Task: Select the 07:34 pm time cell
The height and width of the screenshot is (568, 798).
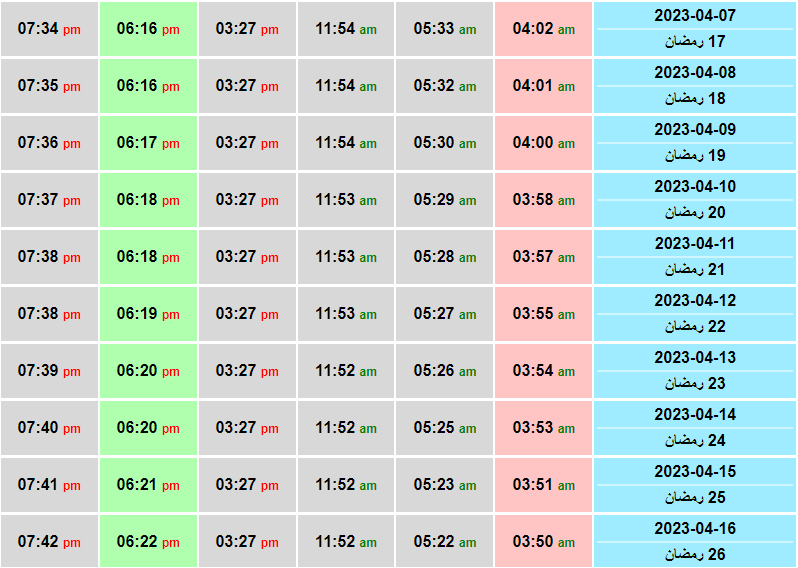Action: [x=49, y=29]
